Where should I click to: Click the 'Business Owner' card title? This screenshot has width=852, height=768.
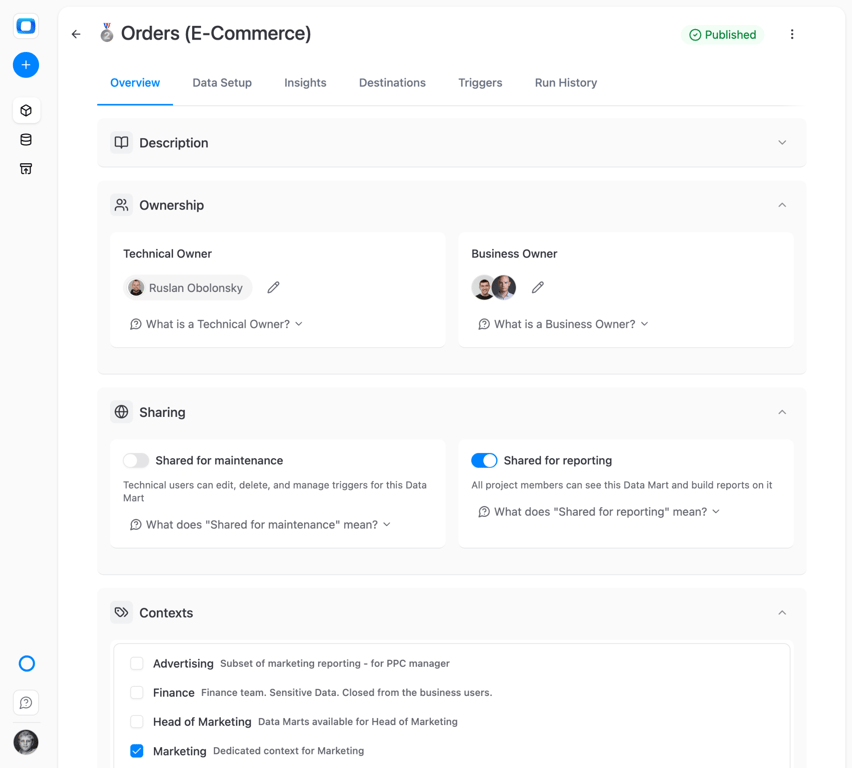(x=514, y=254)
